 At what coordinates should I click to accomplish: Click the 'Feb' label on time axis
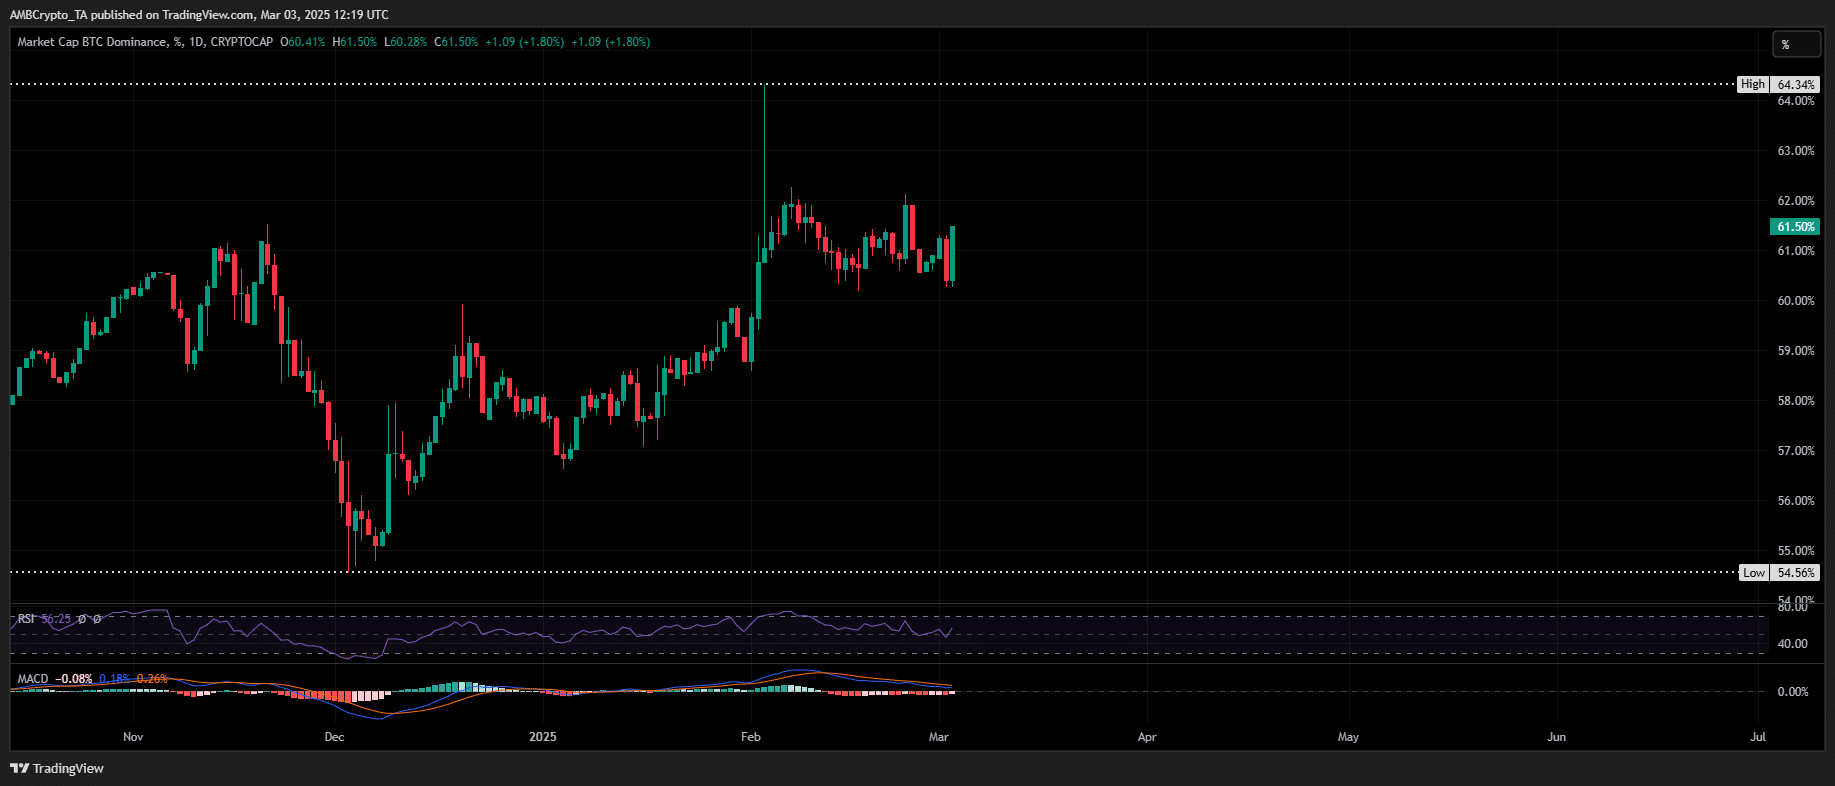(x=751, y=737)
